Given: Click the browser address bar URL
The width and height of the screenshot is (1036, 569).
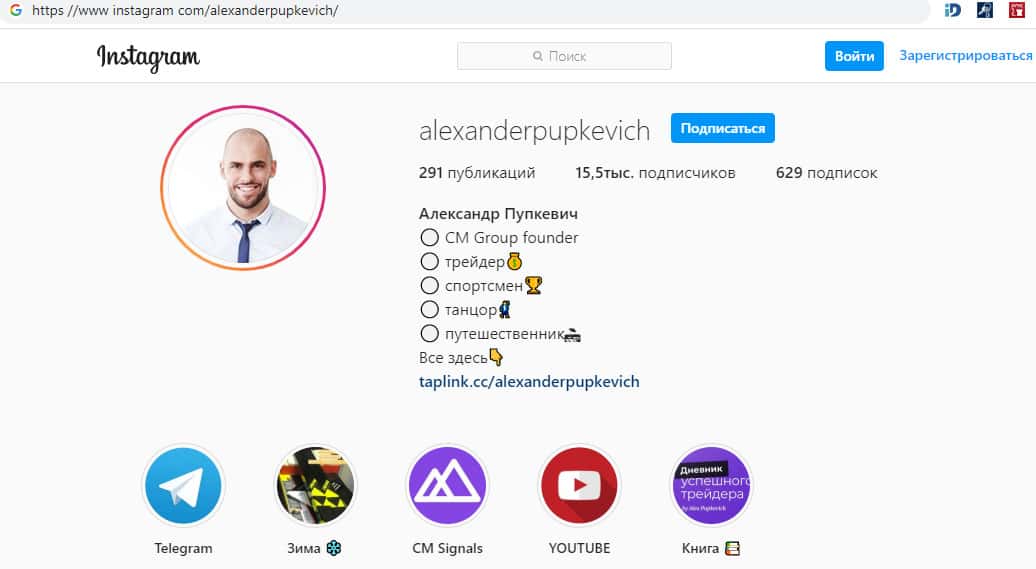Looking at the screenshot, I should click(185, 11).
